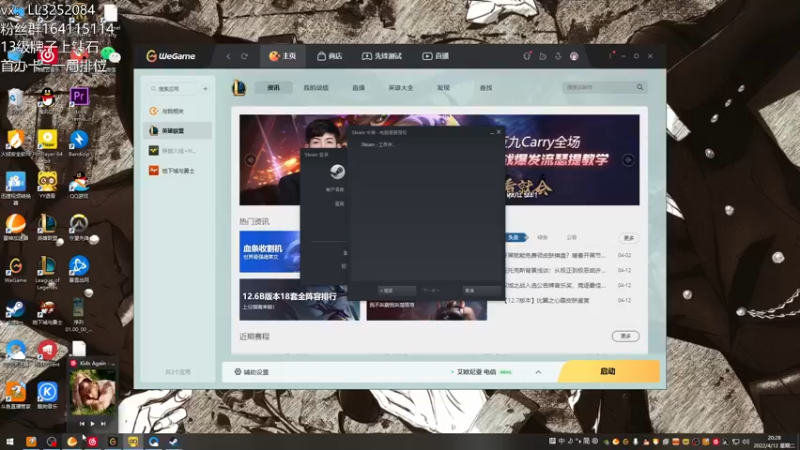Click the left button at the Steam dialog bottom
Screen dimensions: 800x450
(x=396, y=290)
